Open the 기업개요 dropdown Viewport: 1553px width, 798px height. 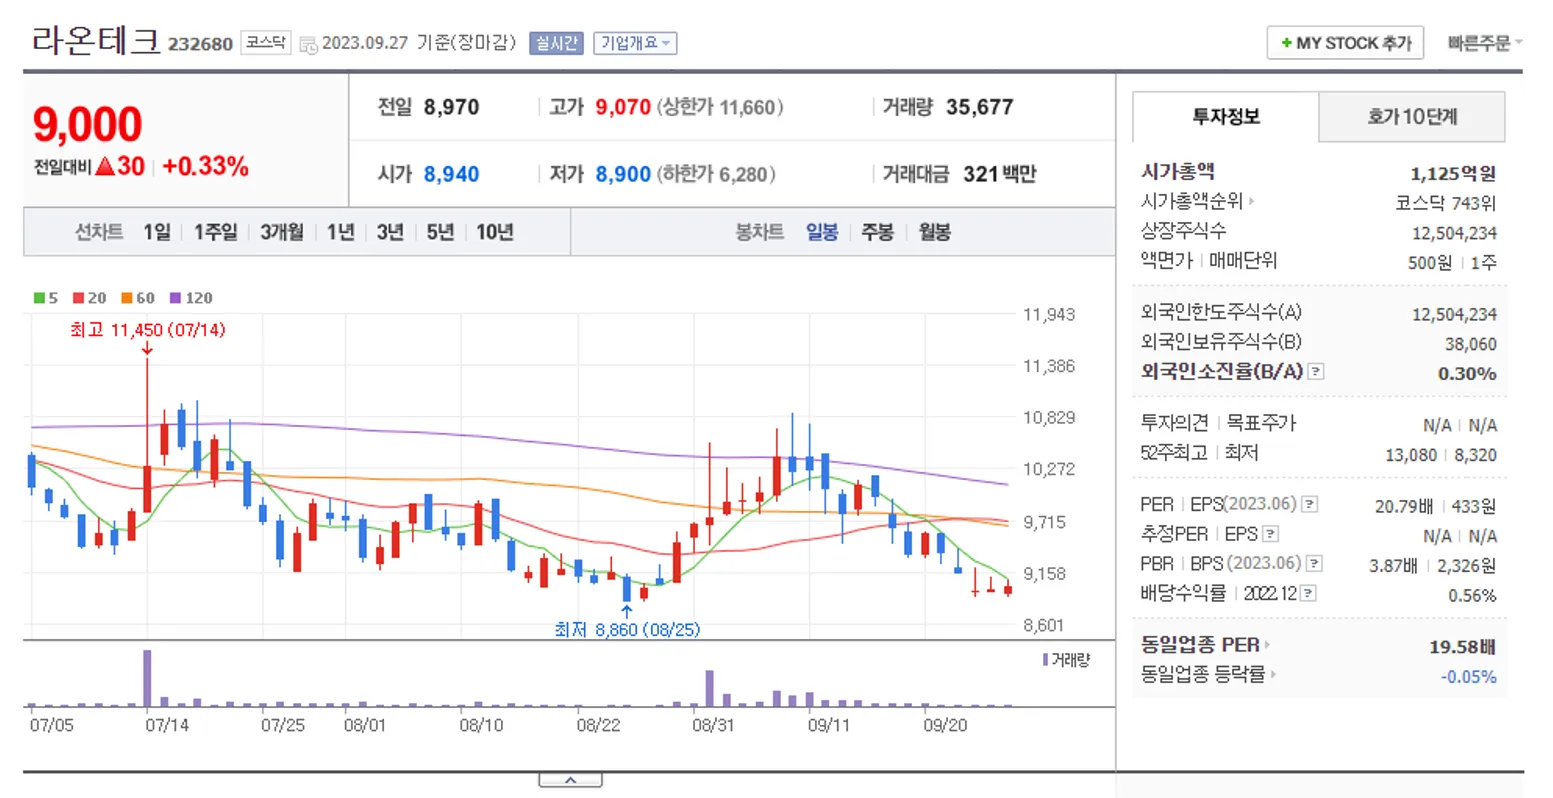(x=635, y=43)
